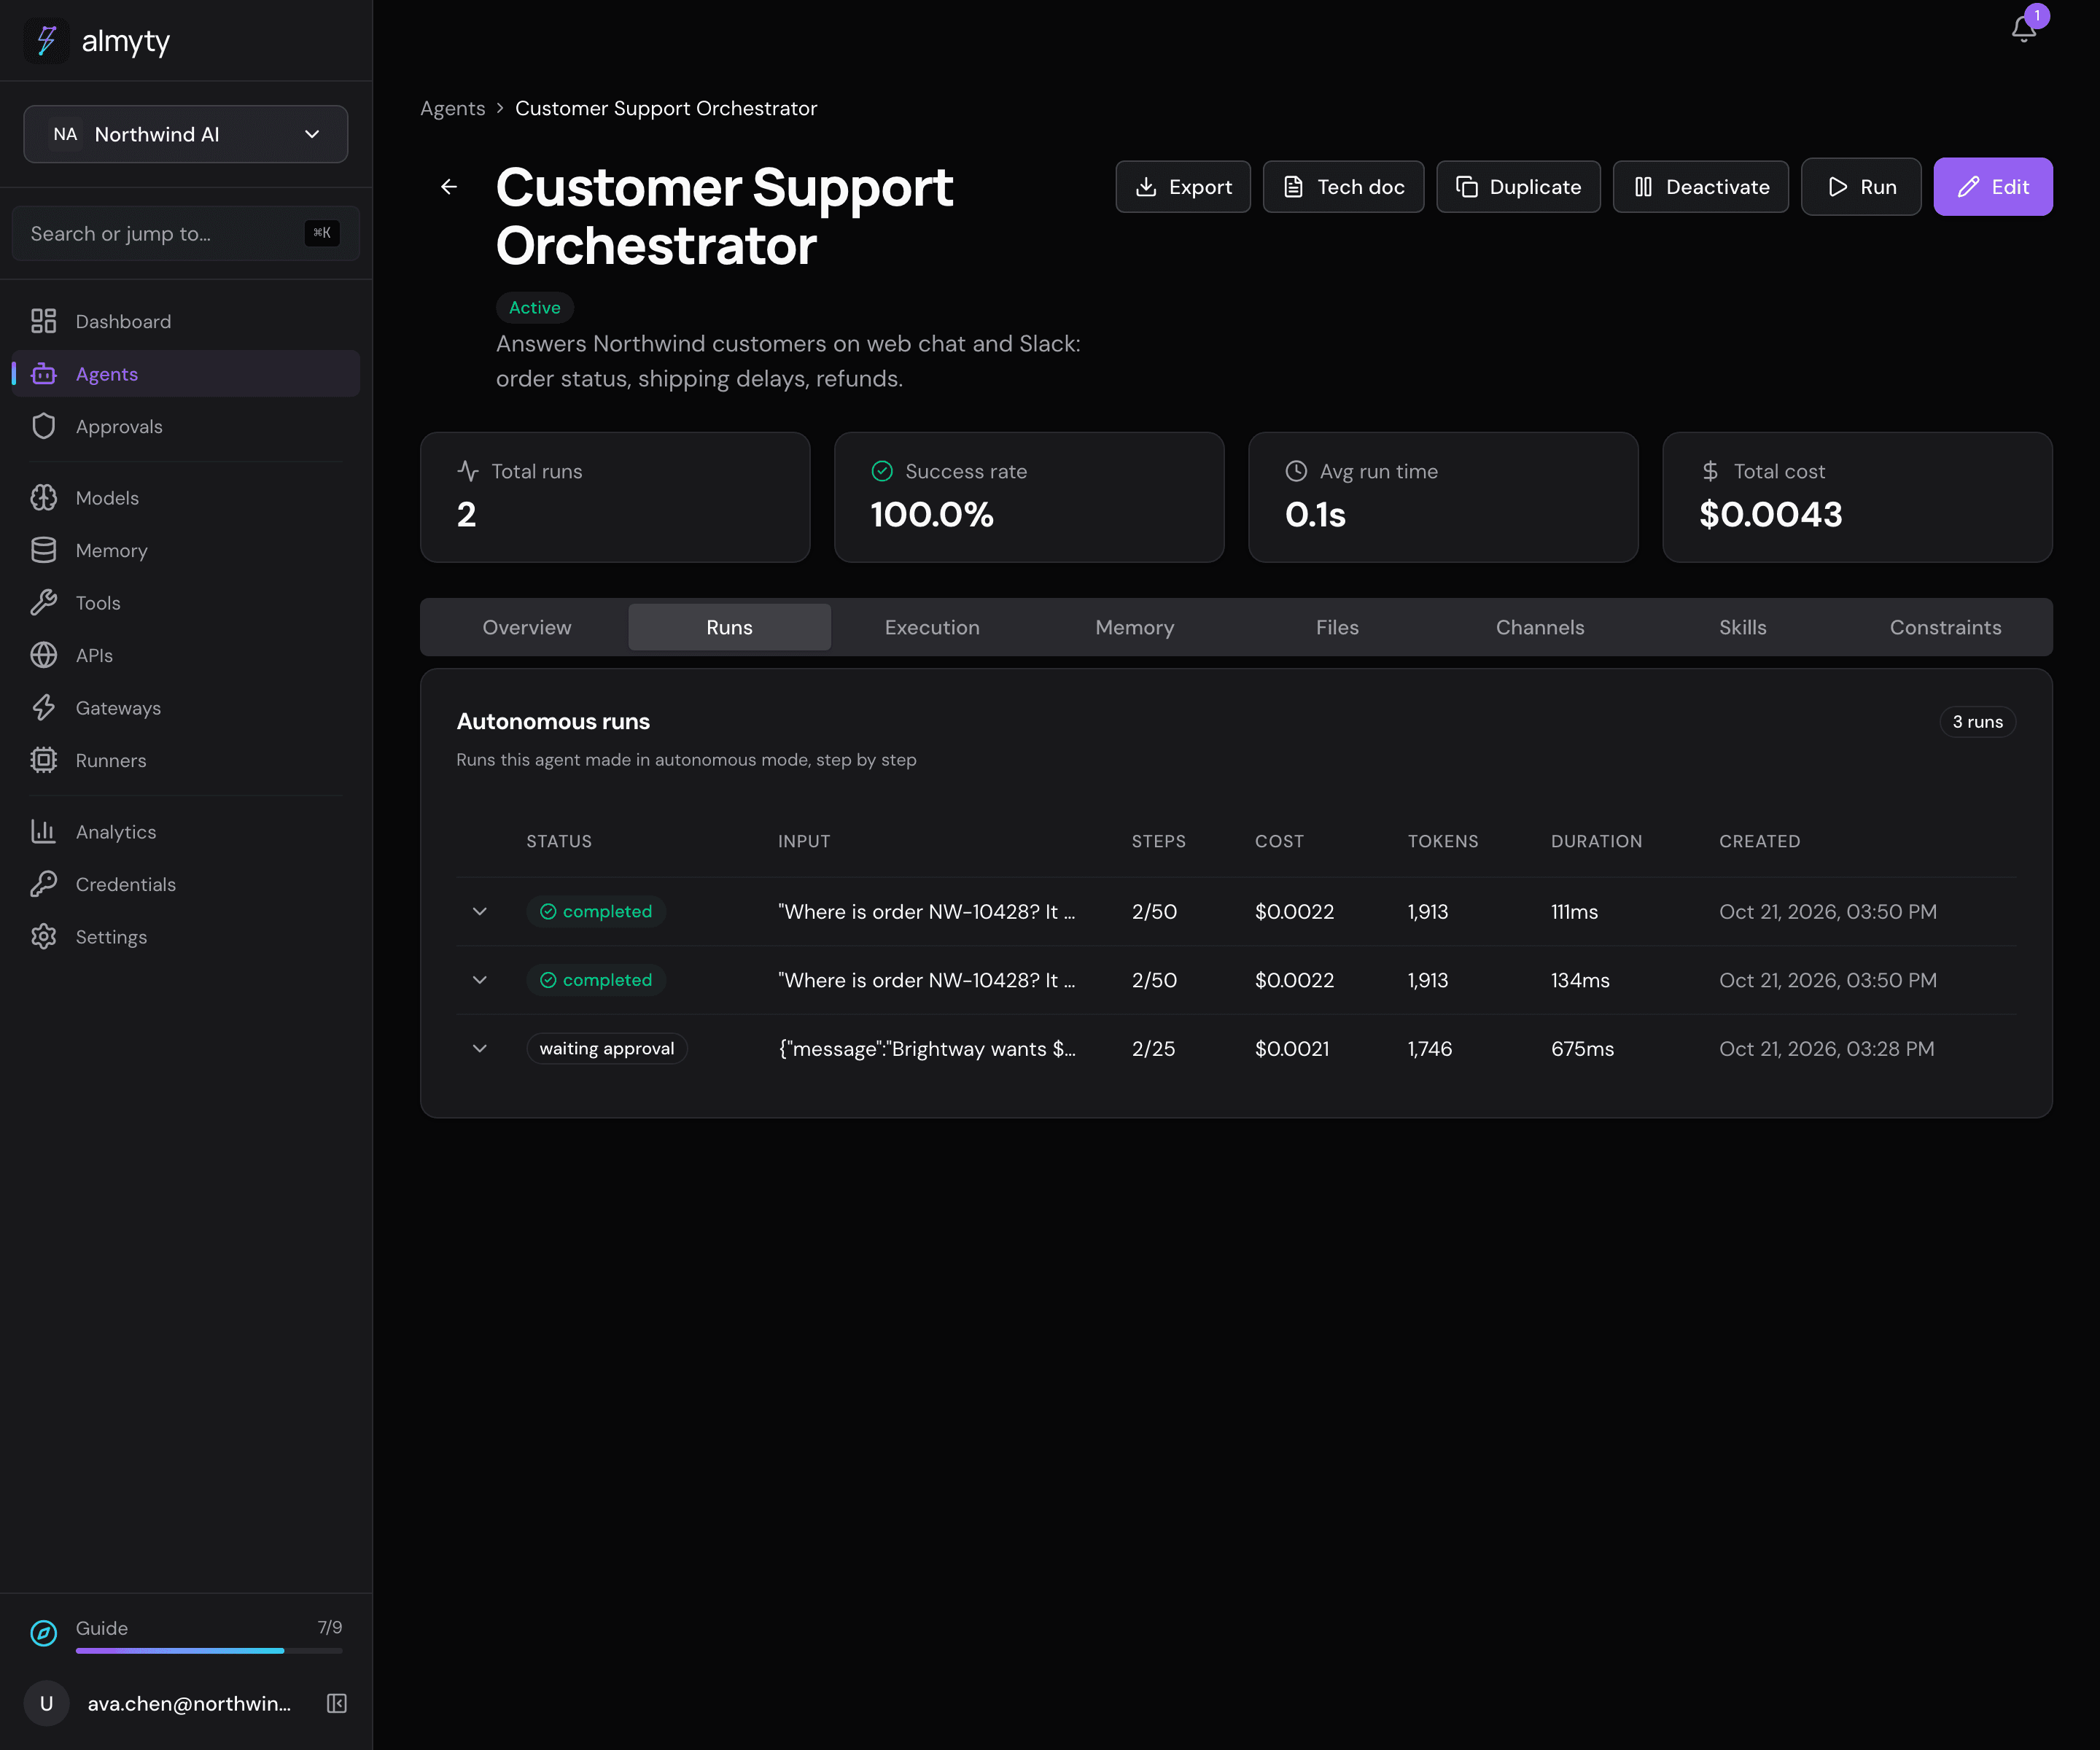Switch to the Execution tab

(x=932, y=627)
